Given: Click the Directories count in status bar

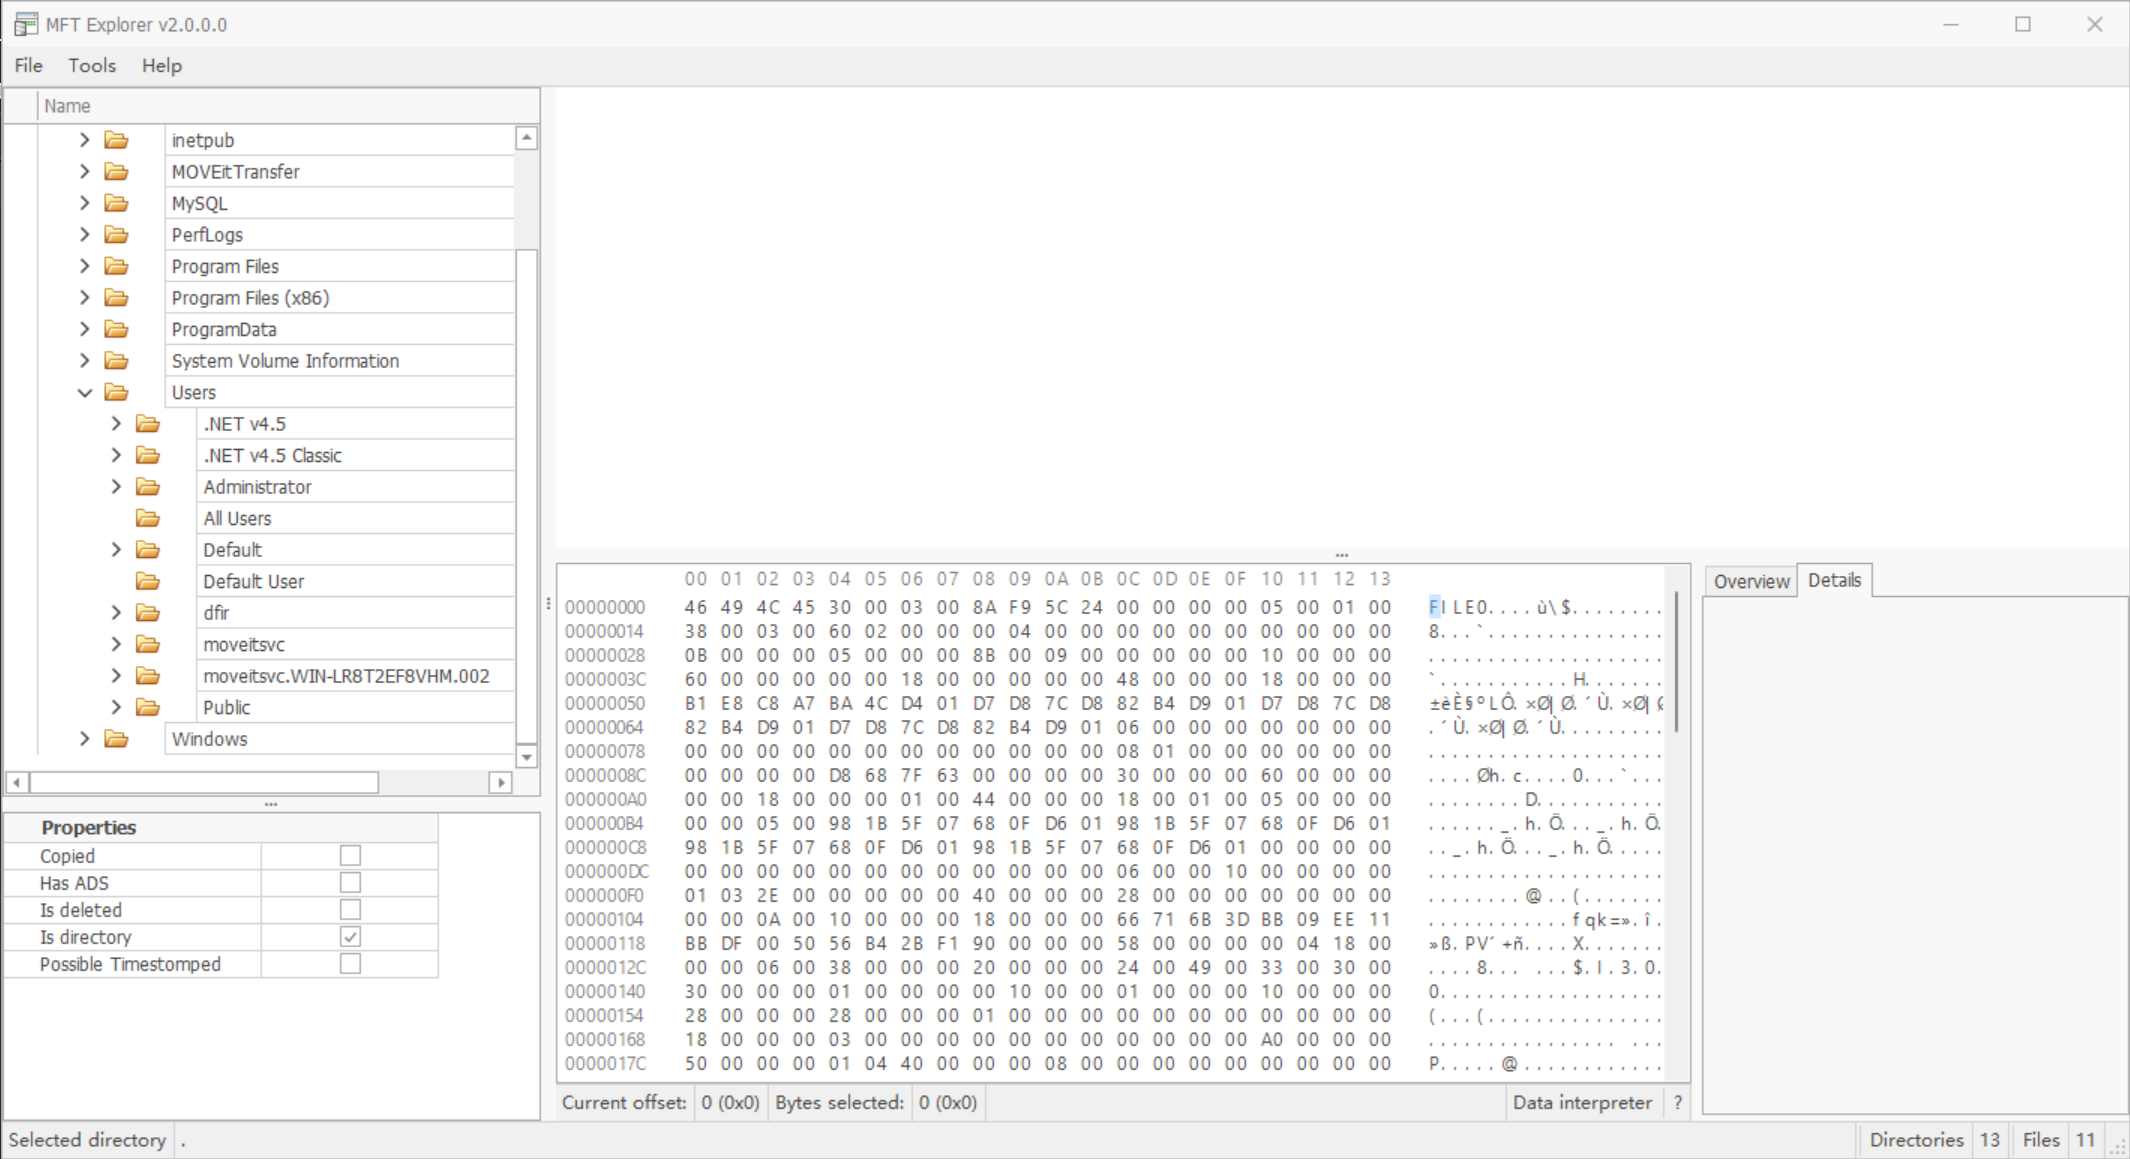Looking at the screenshot, I should (1990, 1140).
